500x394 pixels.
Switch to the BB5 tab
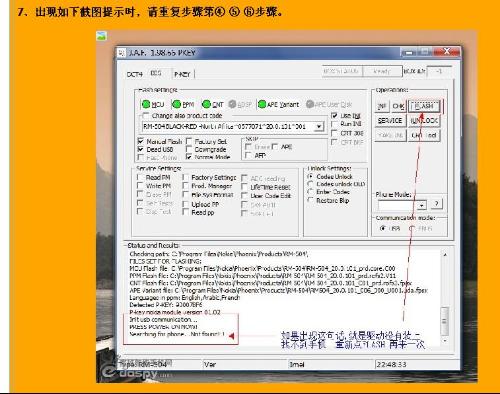click(156, 73)
